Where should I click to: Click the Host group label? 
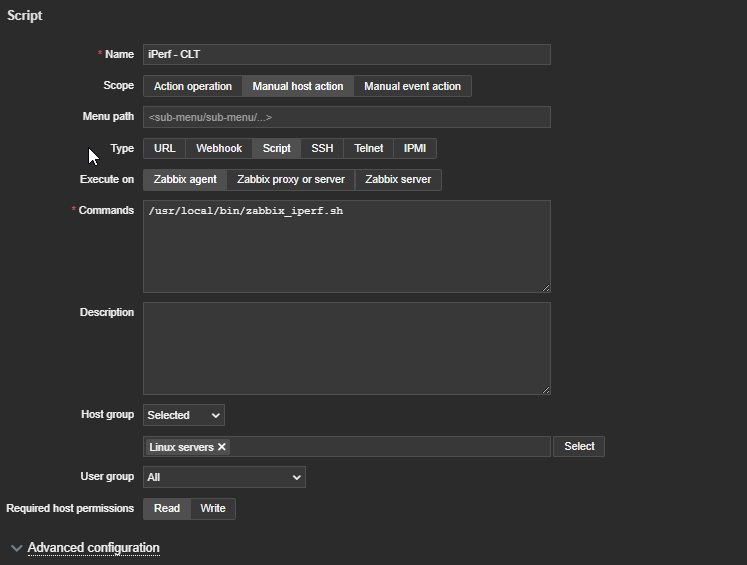(108, 414)
